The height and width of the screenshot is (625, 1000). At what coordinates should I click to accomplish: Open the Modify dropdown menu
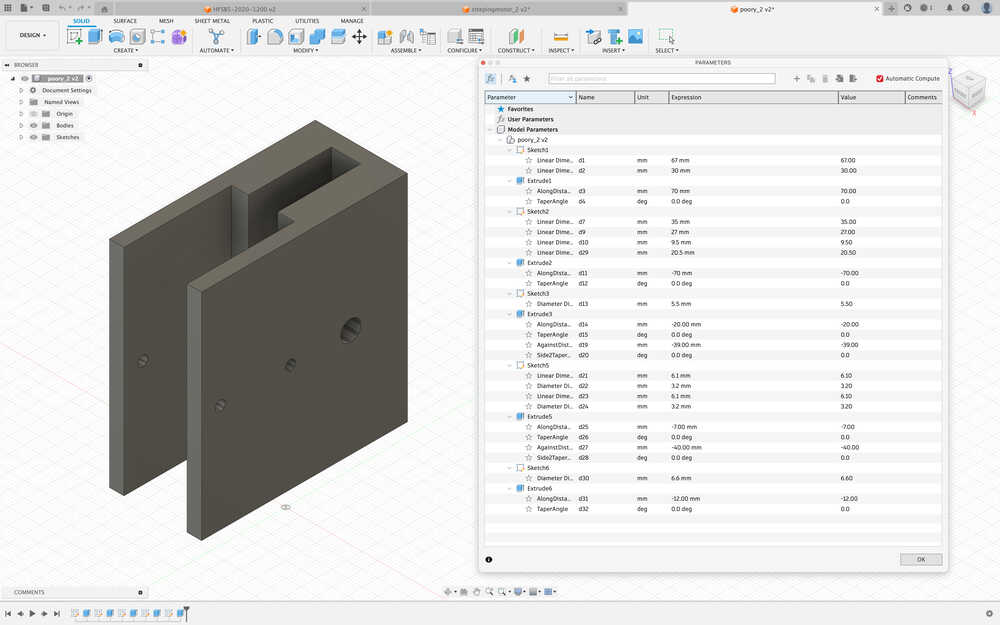305,50
